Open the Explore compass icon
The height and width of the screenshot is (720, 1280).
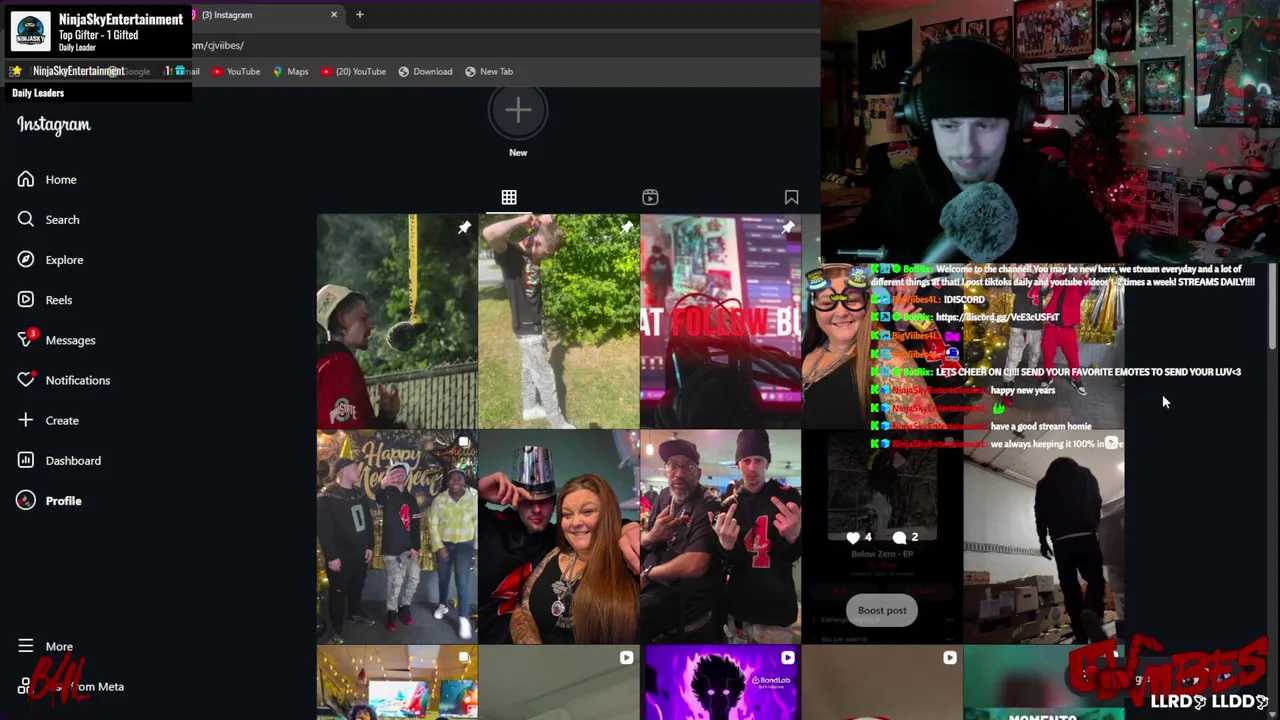tap(26, 259)
